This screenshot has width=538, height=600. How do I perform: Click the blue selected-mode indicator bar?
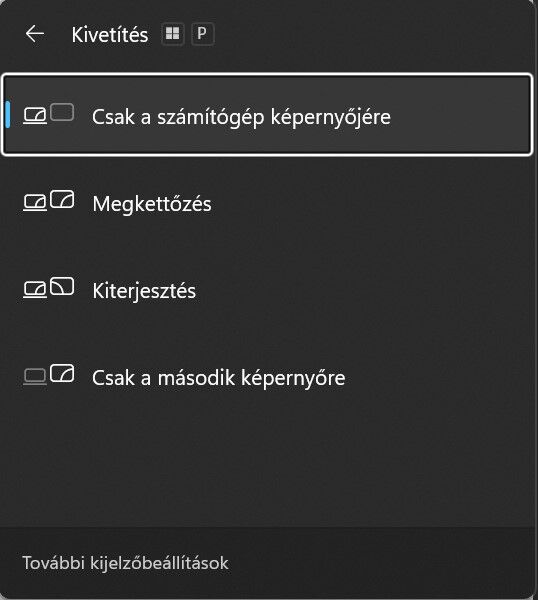coord(8,114)
